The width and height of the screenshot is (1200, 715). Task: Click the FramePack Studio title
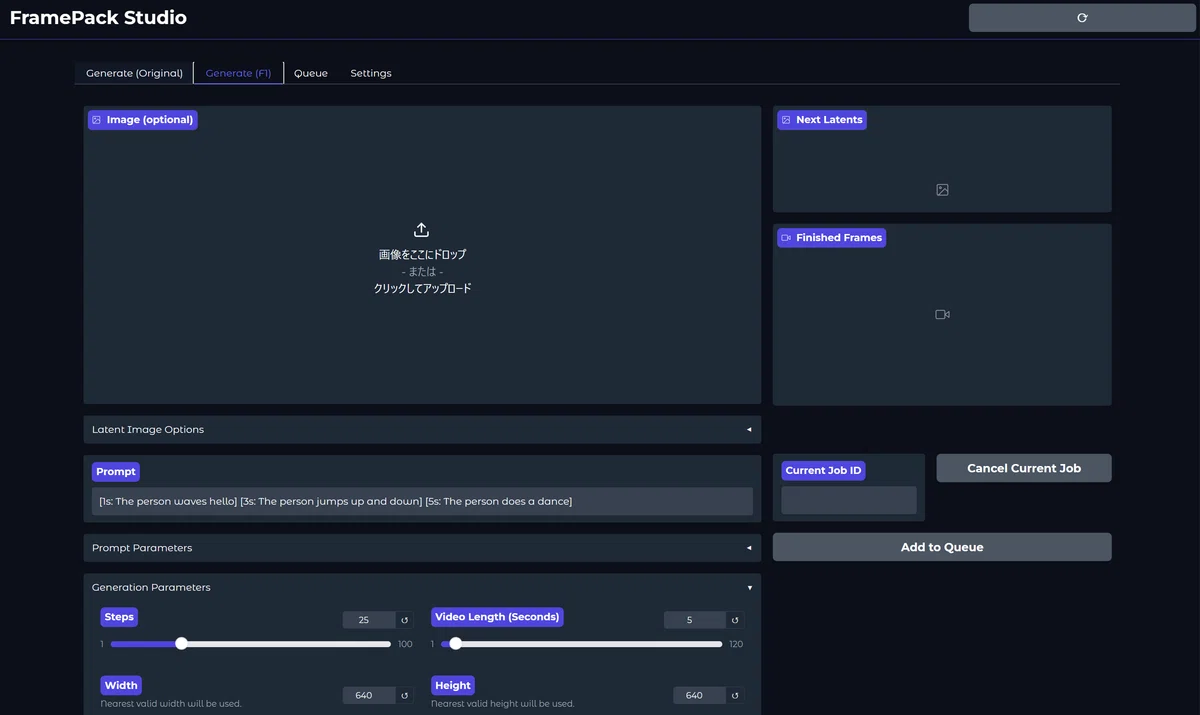[98, 18]
